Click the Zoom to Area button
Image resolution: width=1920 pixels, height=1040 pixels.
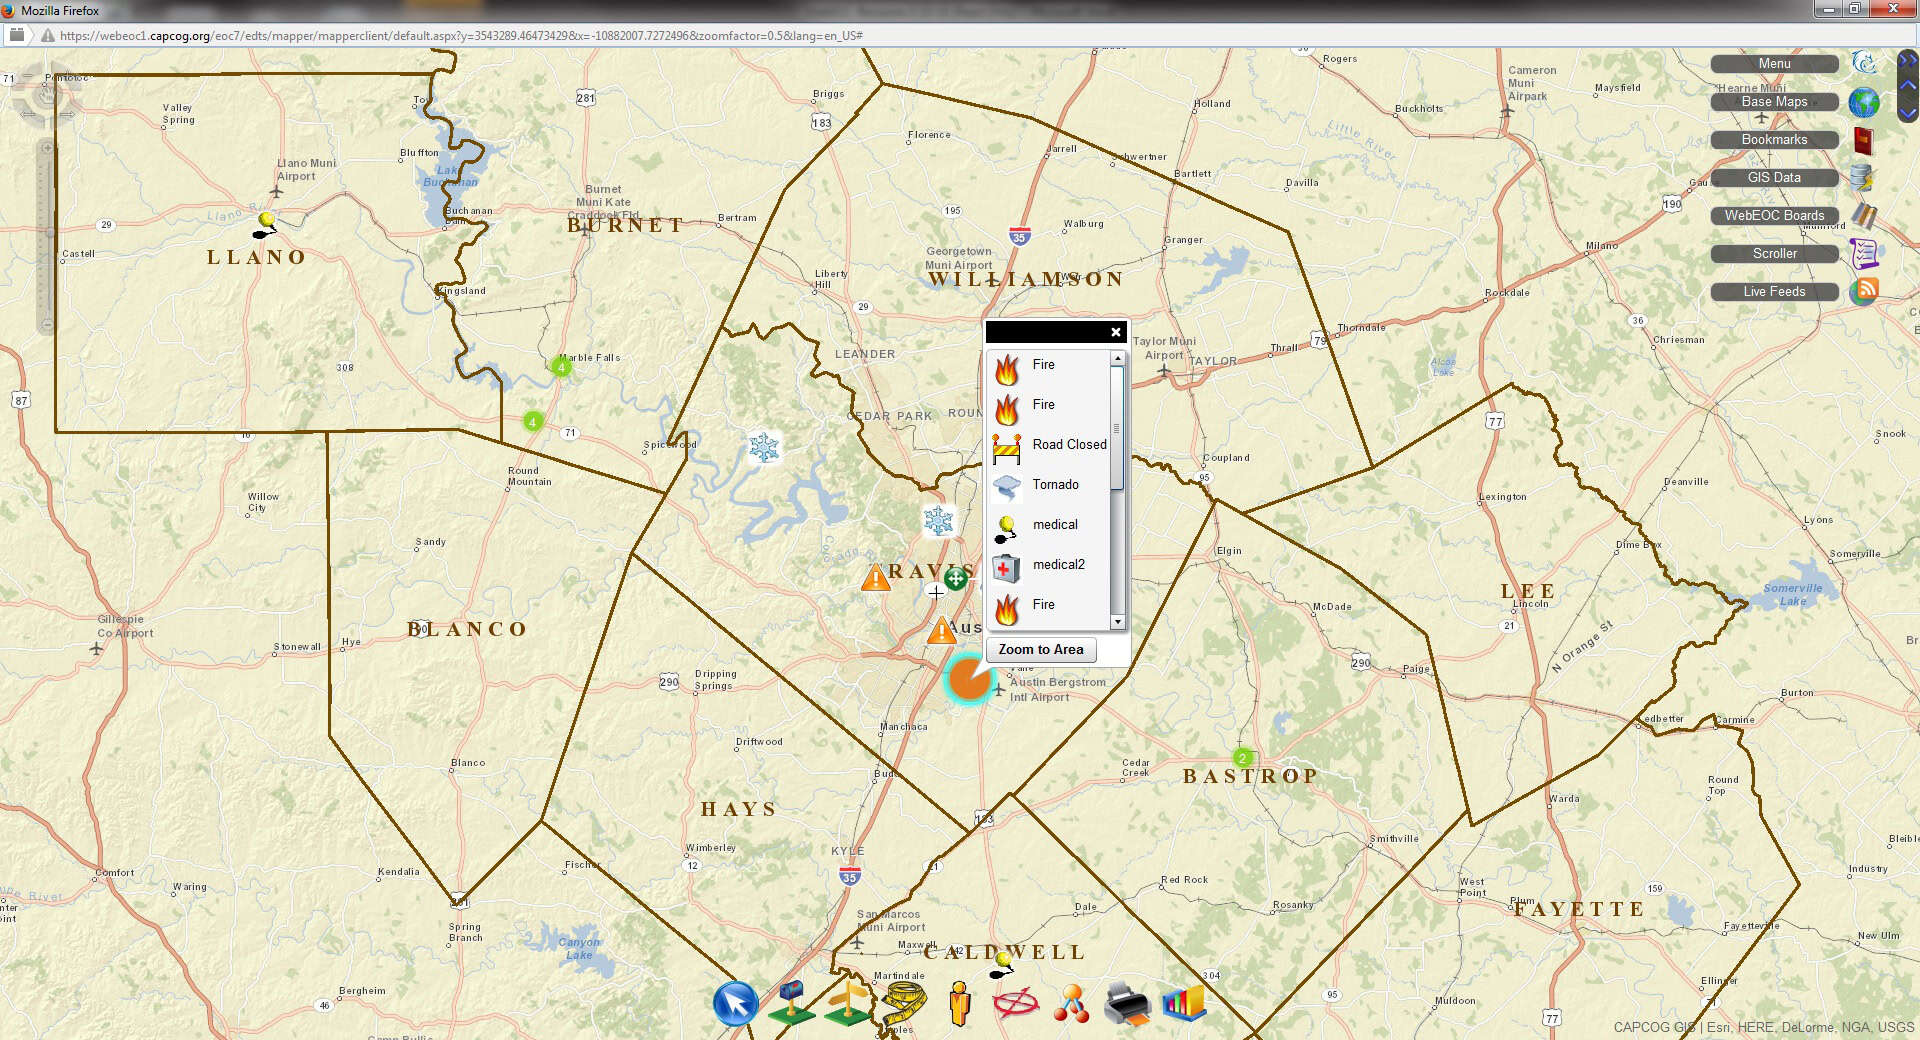[1041, 650]
